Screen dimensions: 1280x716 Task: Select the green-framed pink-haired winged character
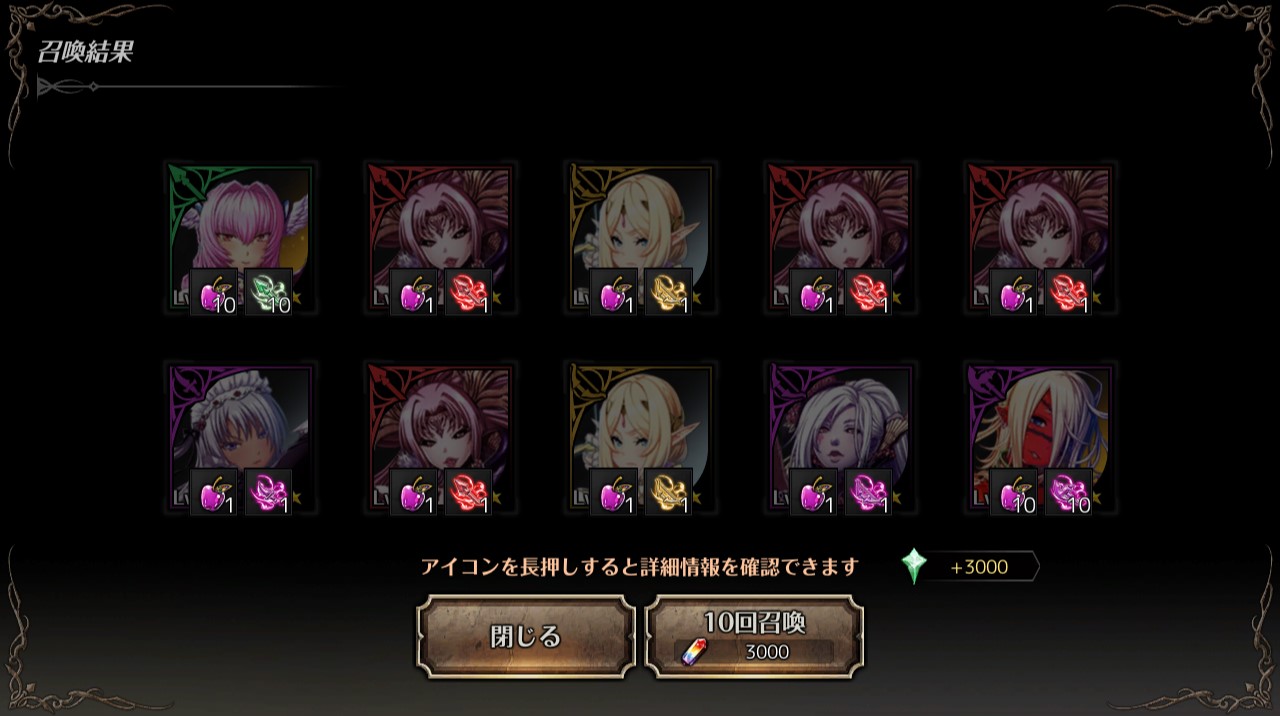[x=240, y=239]
